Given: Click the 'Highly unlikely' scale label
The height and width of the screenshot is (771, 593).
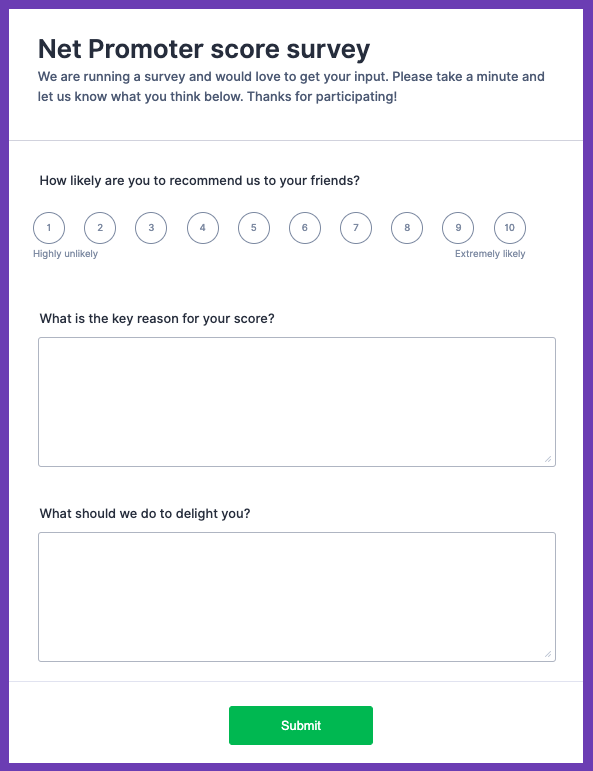Looking at the screenshot, I should pyautogui.click(x=65, y=254).
